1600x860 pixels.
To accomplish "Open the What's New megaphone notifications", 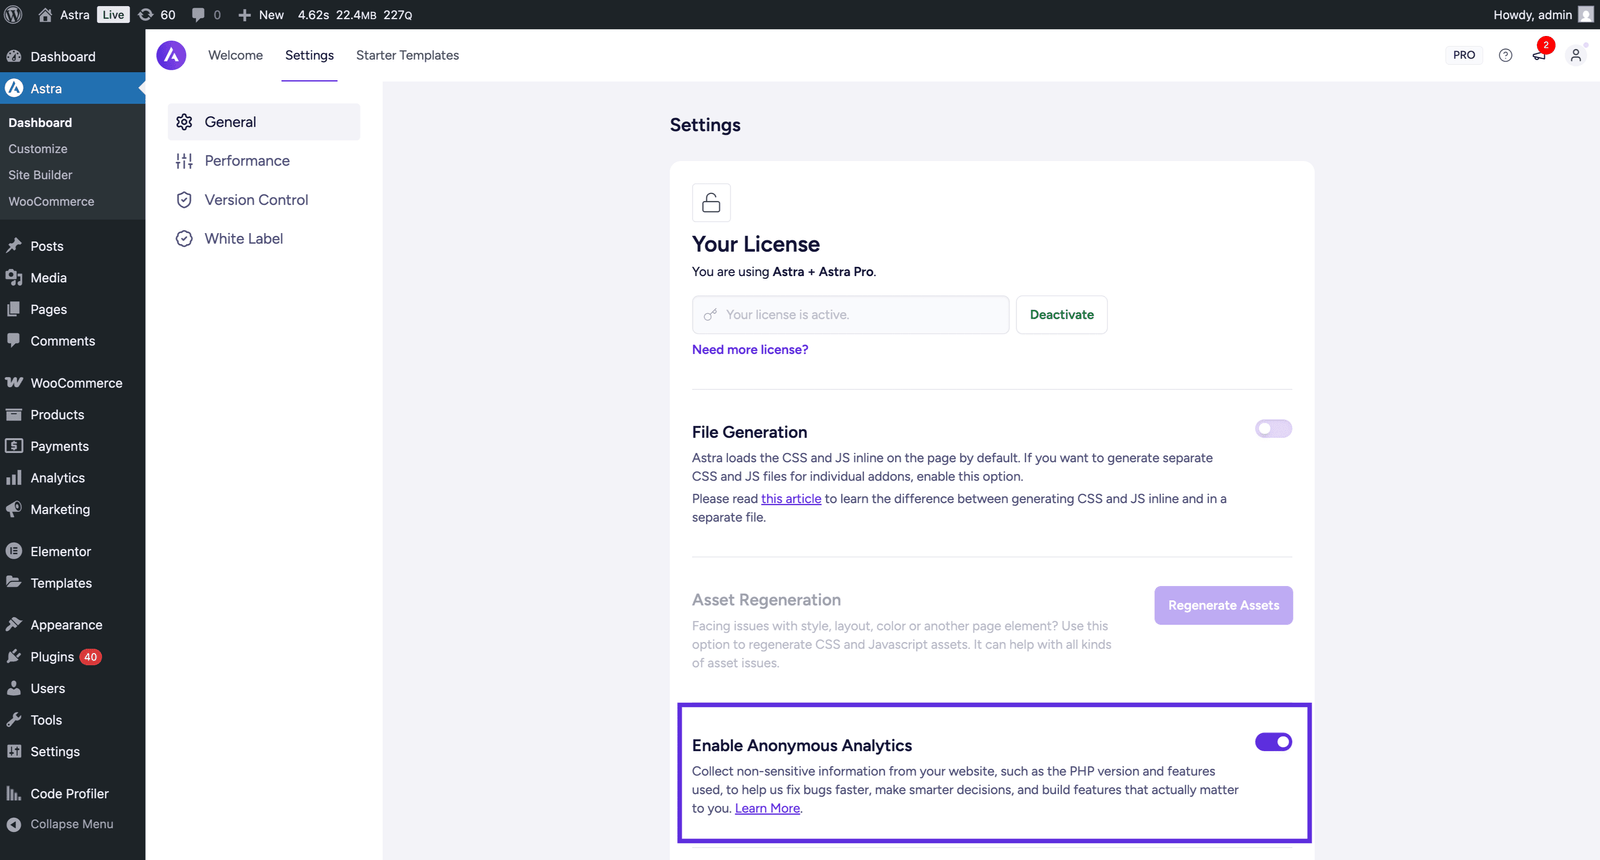I will (1540, 55).
